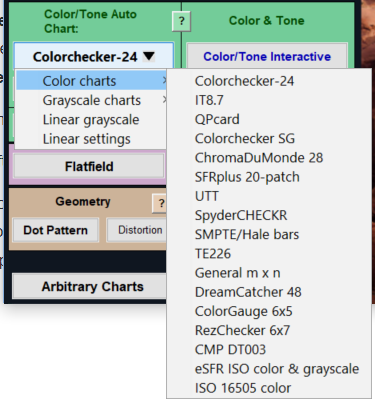This screenshot has height=401, width=375.
Task: Pick ChromaDuMonde 28 chart
Action: (269, 158)
